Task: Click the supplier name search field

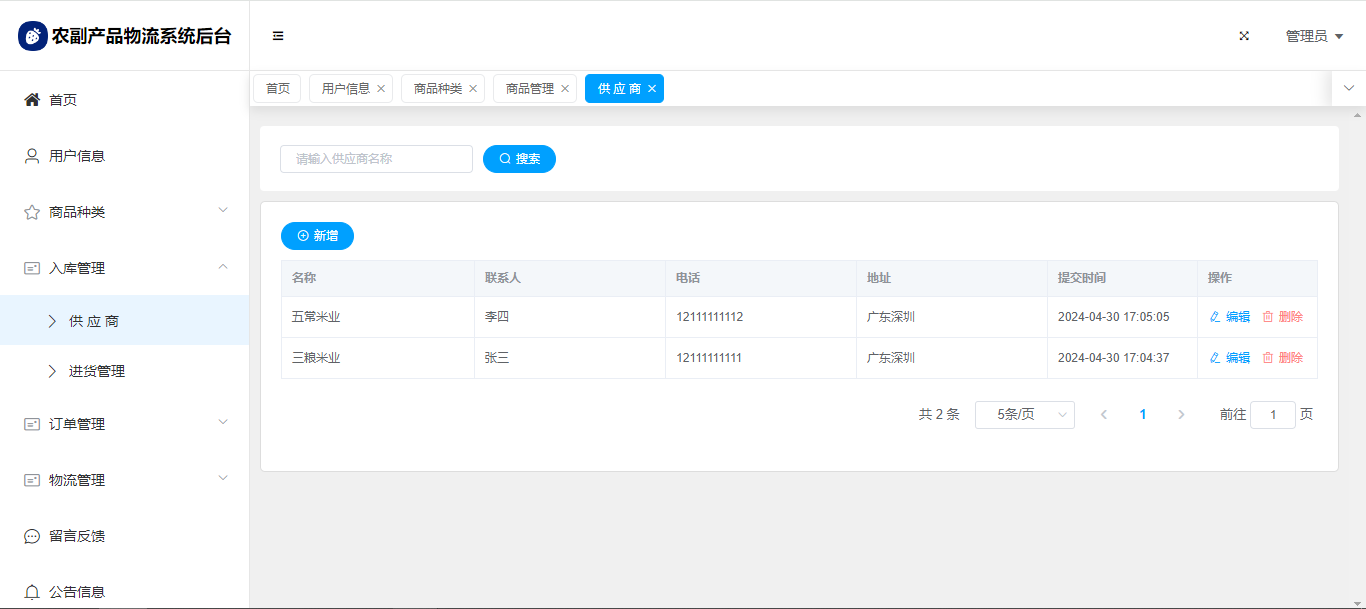Action: click(376, 159)
